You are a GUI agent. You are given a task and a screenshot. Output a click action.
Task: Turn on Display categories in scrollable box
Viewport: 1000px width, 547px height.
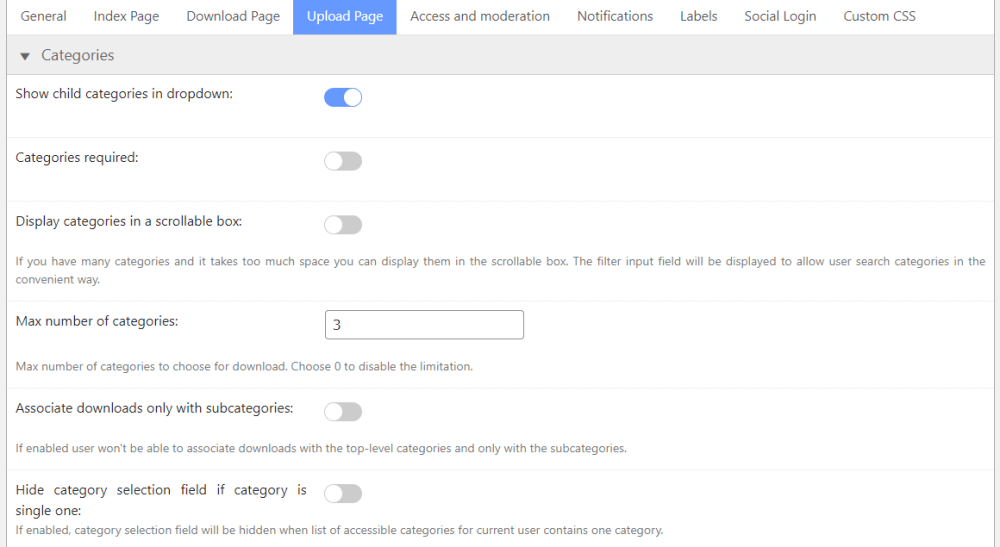tap(343, 225)
